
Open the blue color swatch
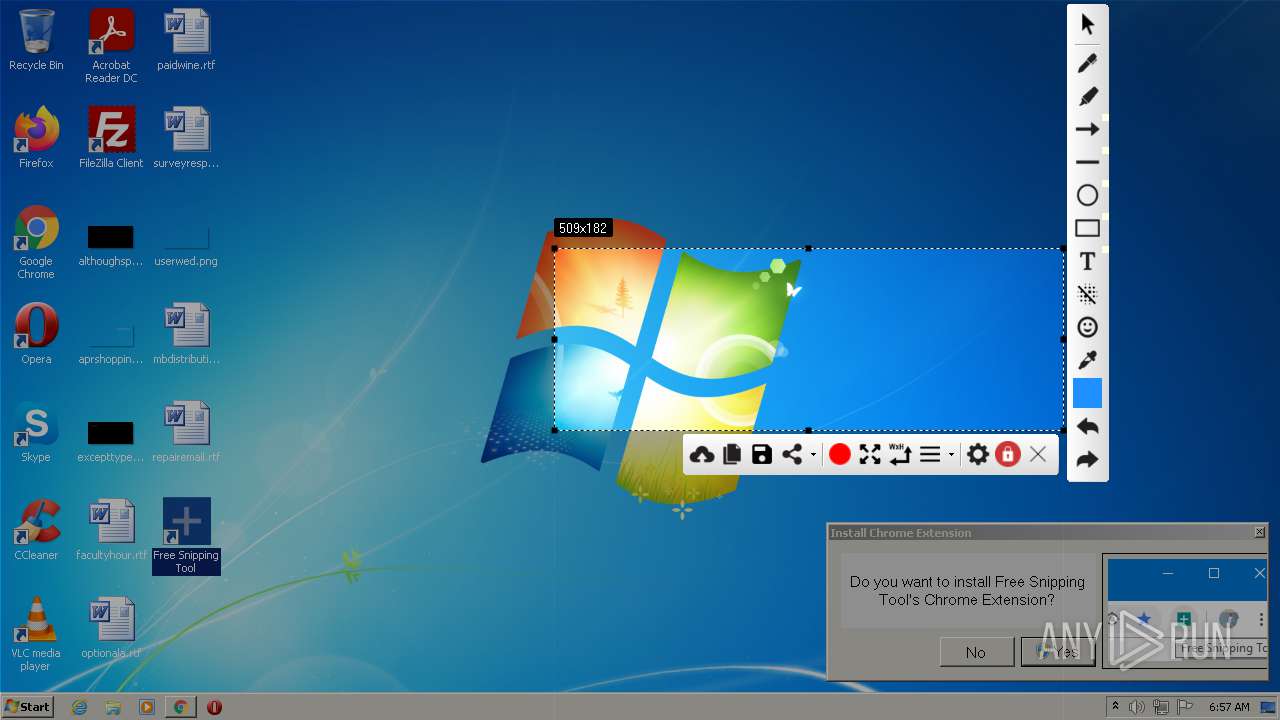pos(1087,393)
